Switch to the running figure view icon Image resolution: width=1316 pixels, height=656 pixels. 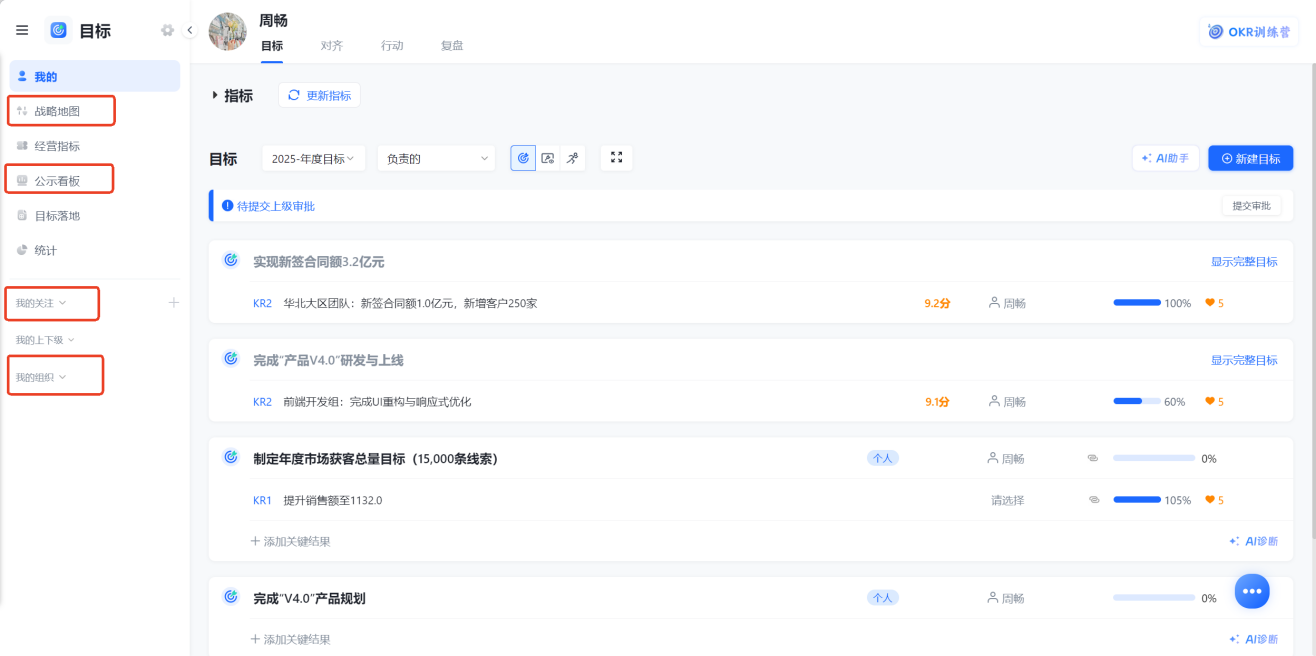572,158
